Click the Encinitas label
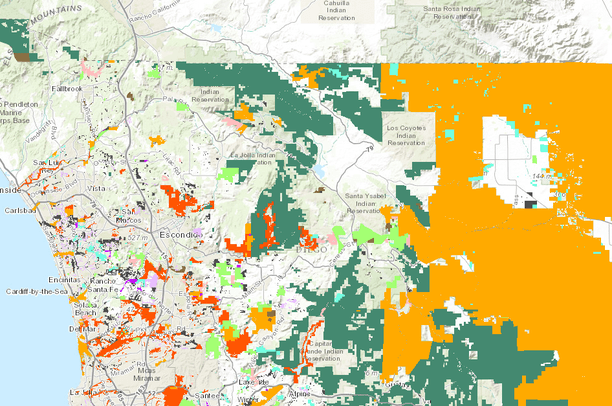 point(64,280)
